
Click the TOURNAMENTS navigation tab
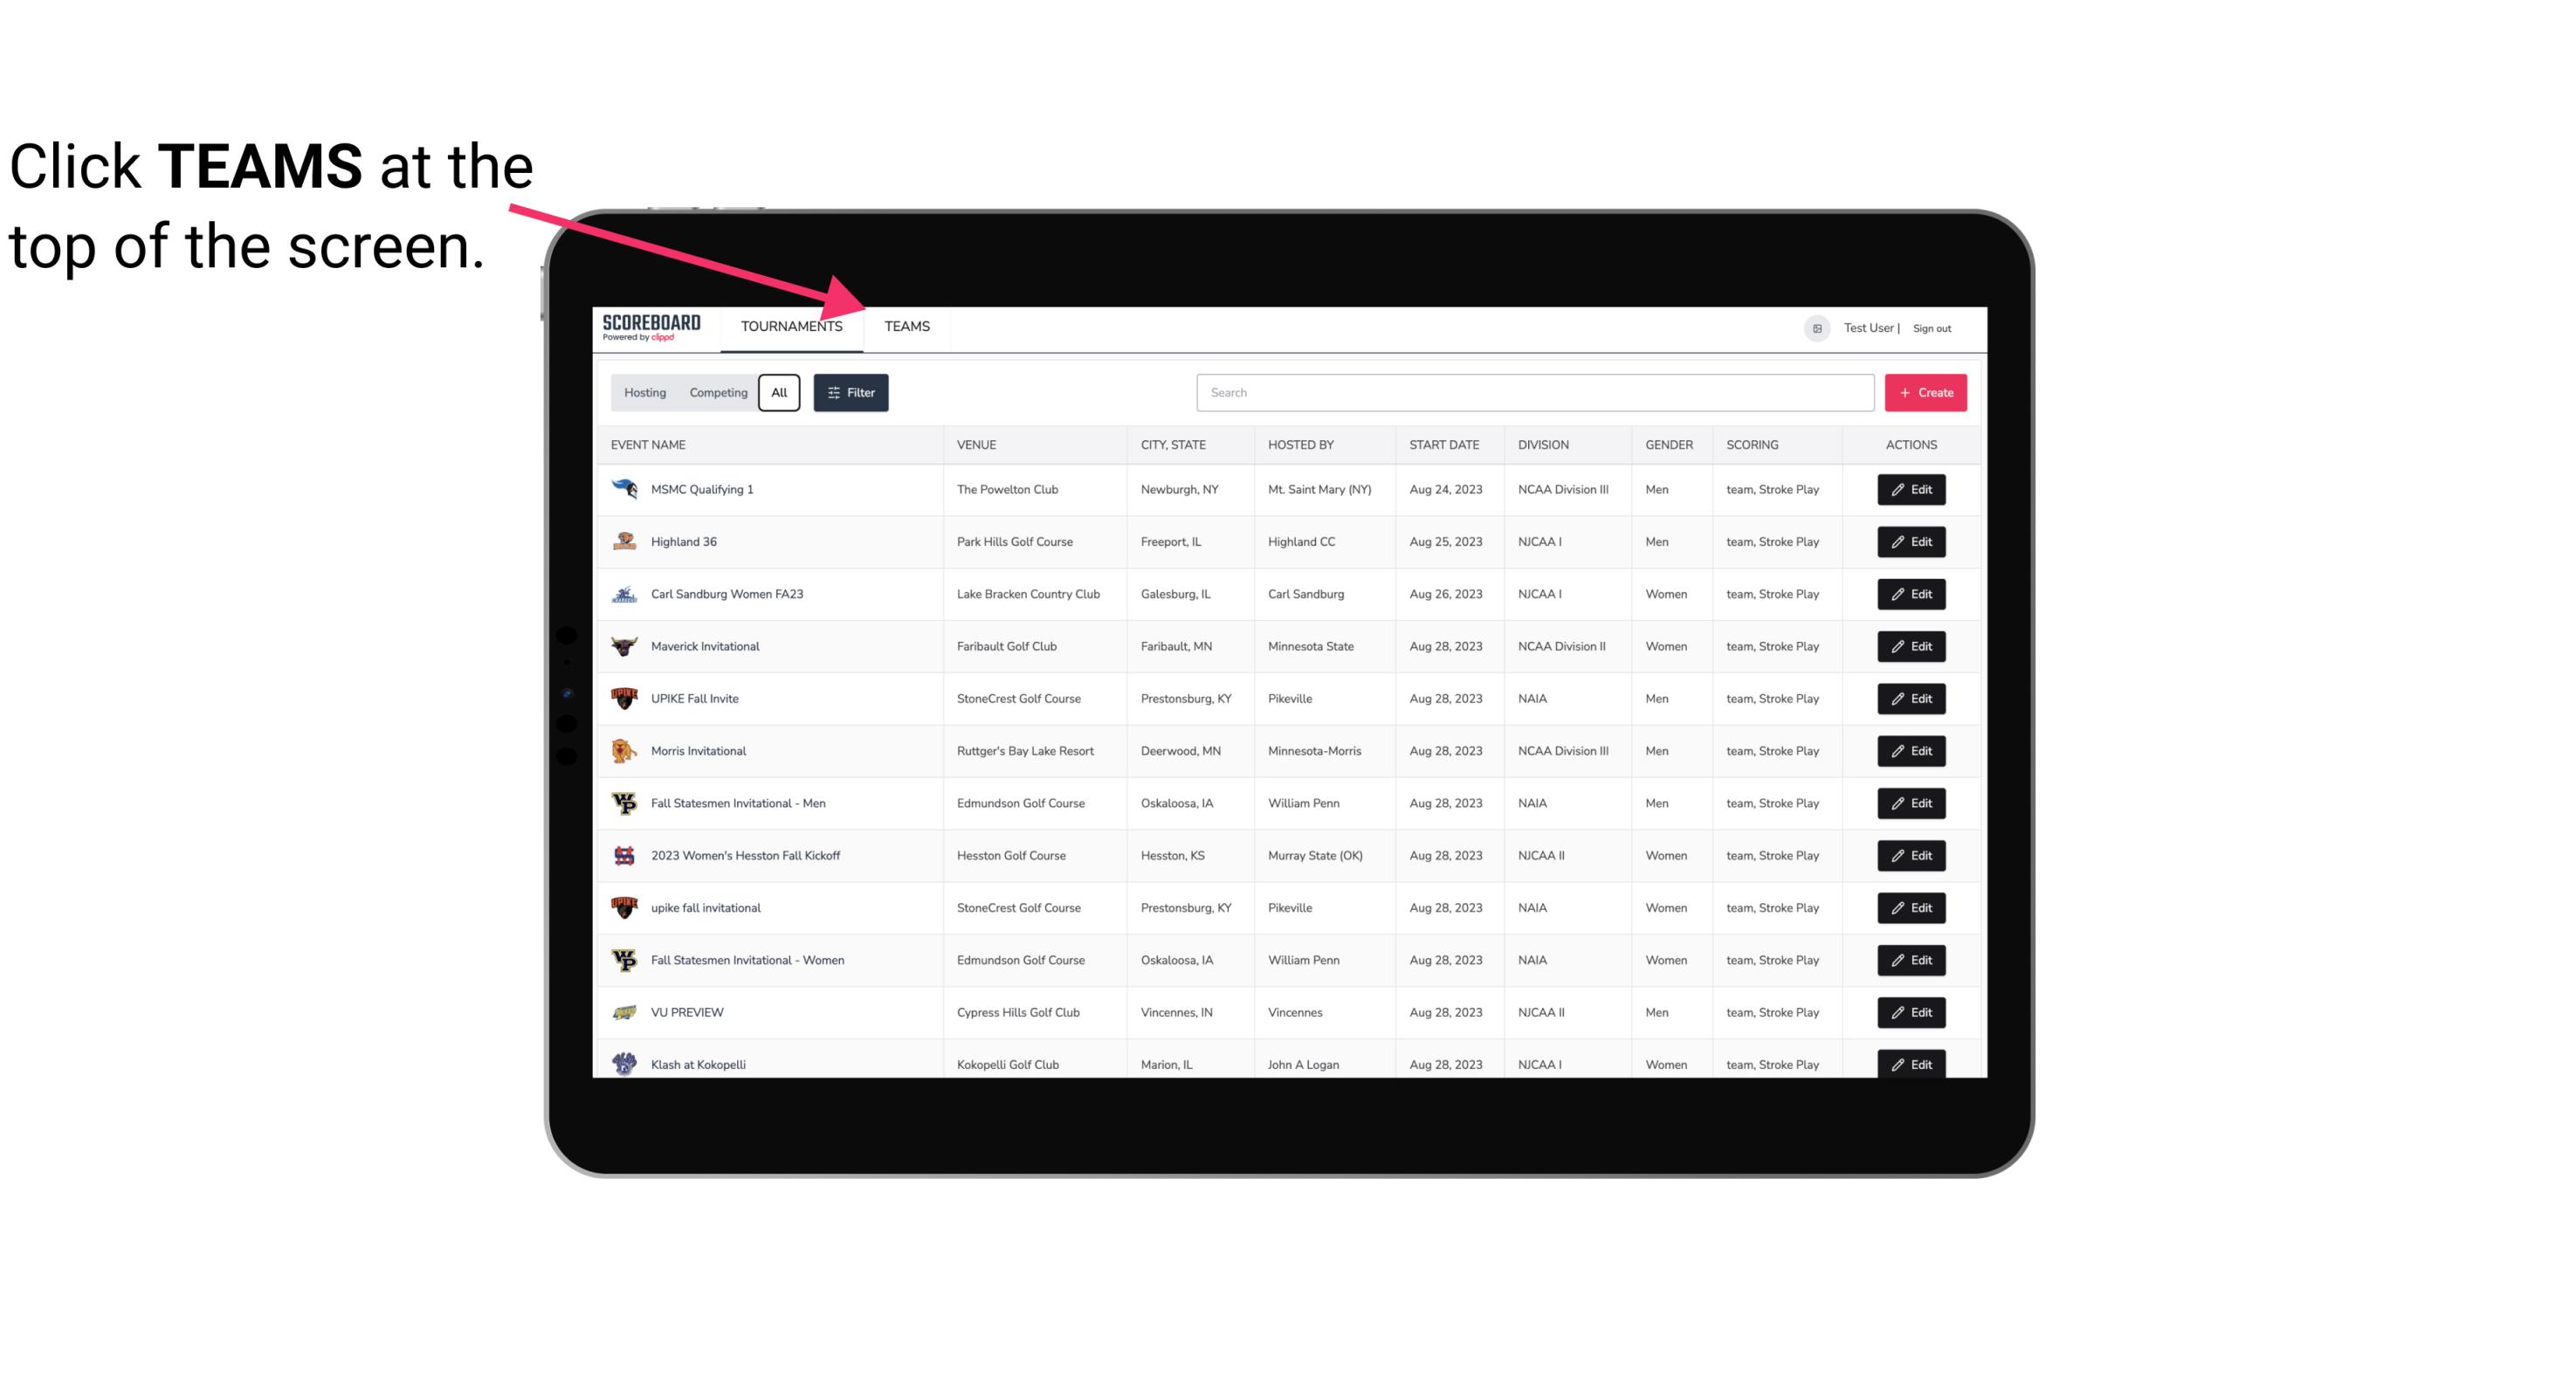[791, 328]
